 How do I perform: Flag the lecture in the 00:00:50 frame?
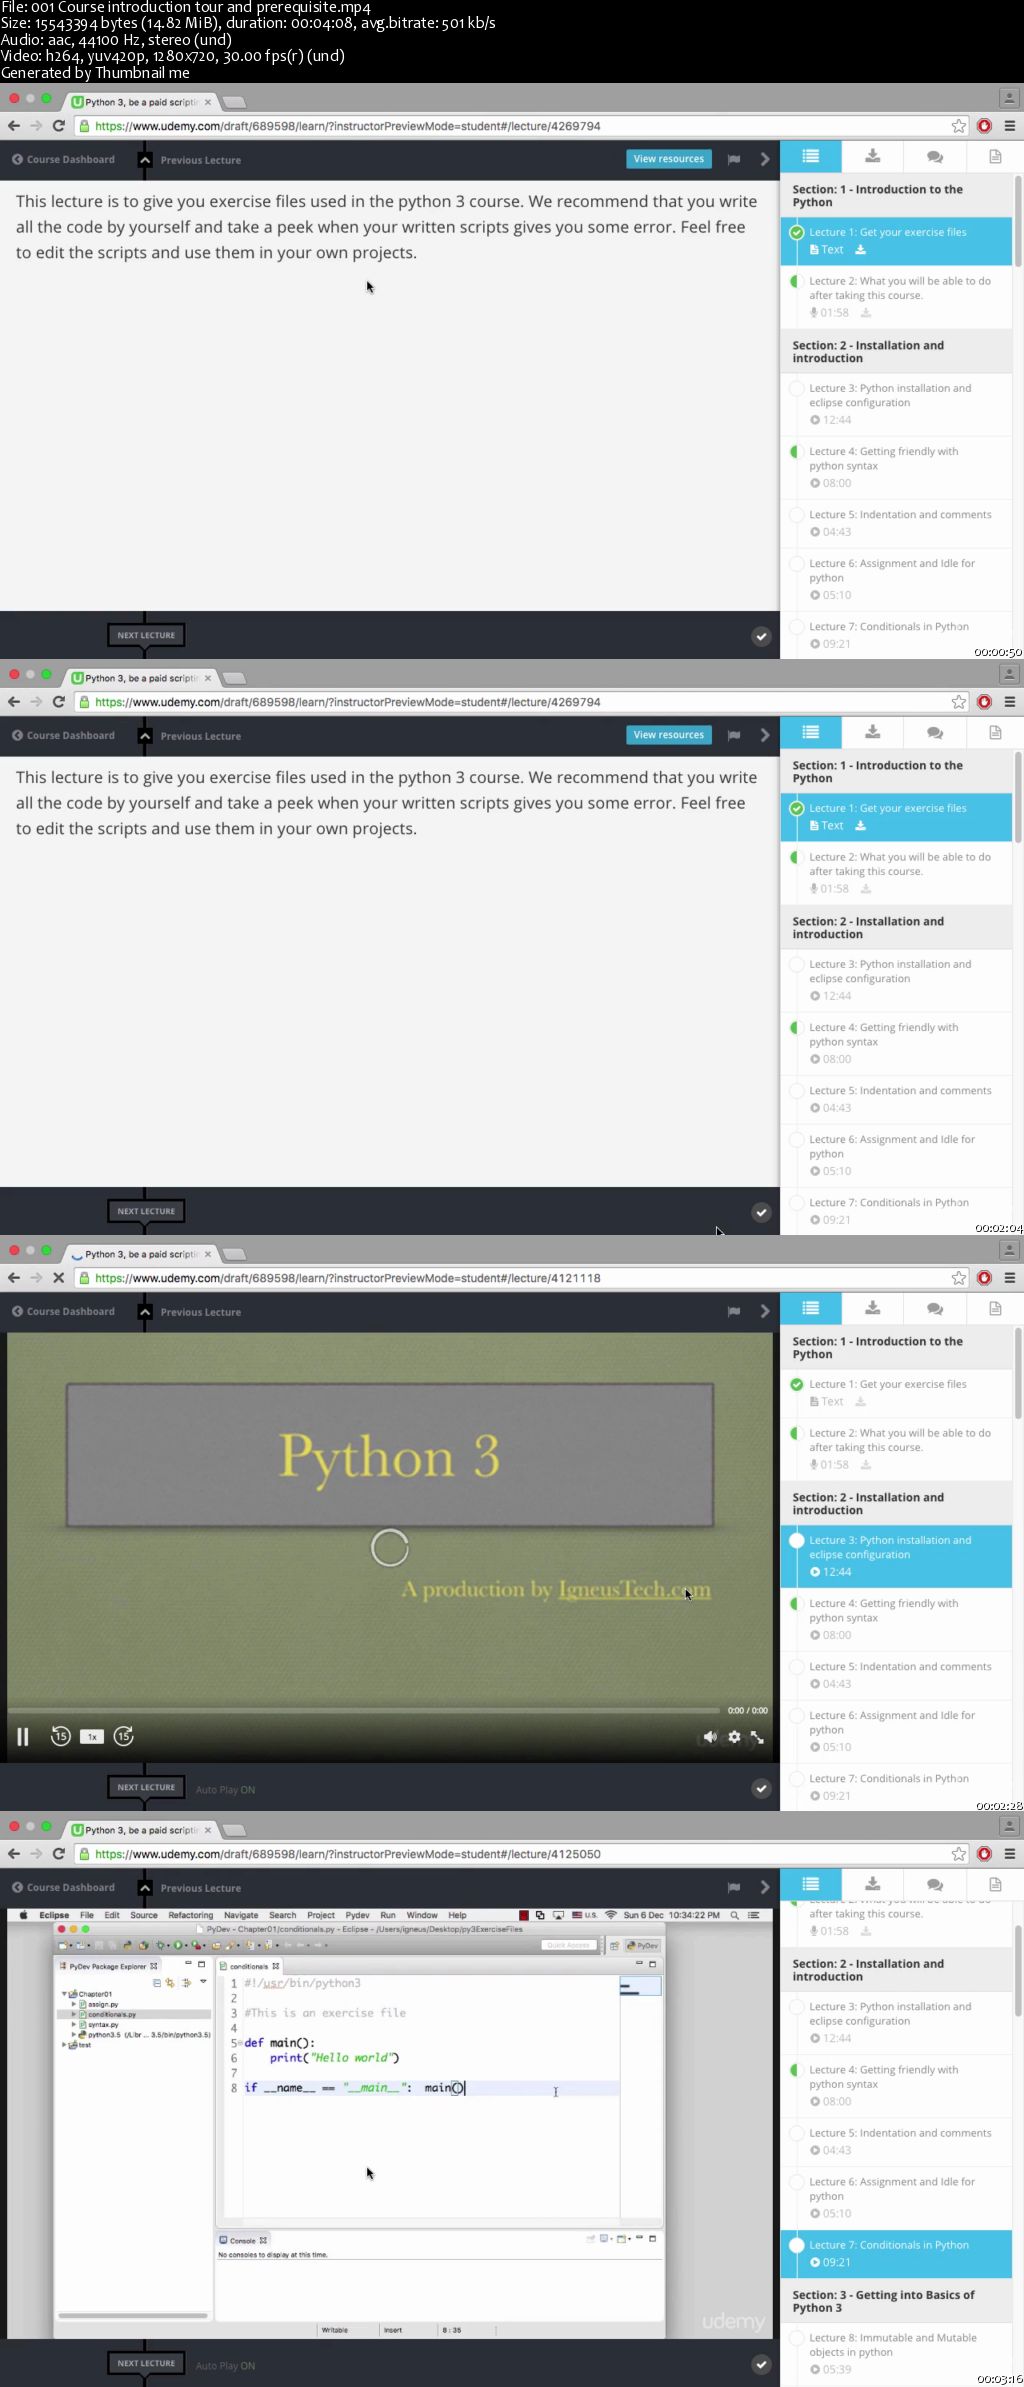734,159
